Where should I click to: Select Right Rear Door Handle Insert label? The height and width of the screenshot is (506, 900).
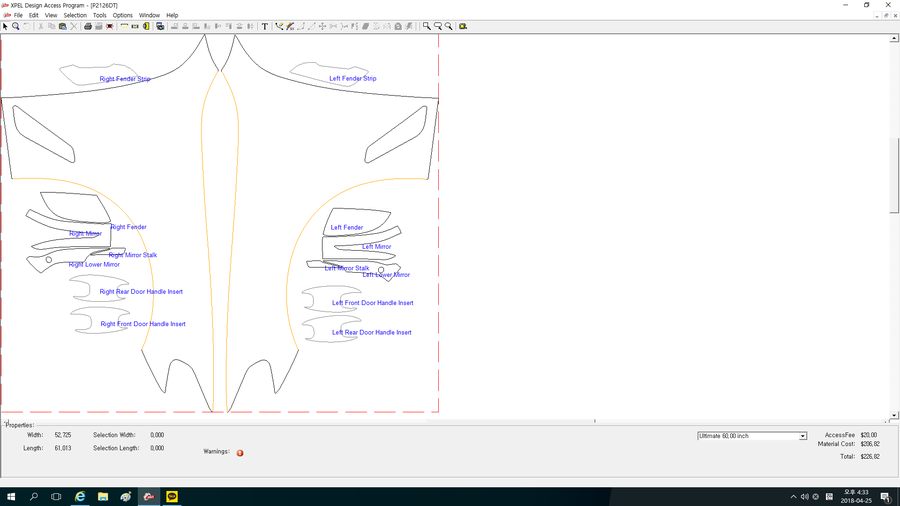point(141,292)
